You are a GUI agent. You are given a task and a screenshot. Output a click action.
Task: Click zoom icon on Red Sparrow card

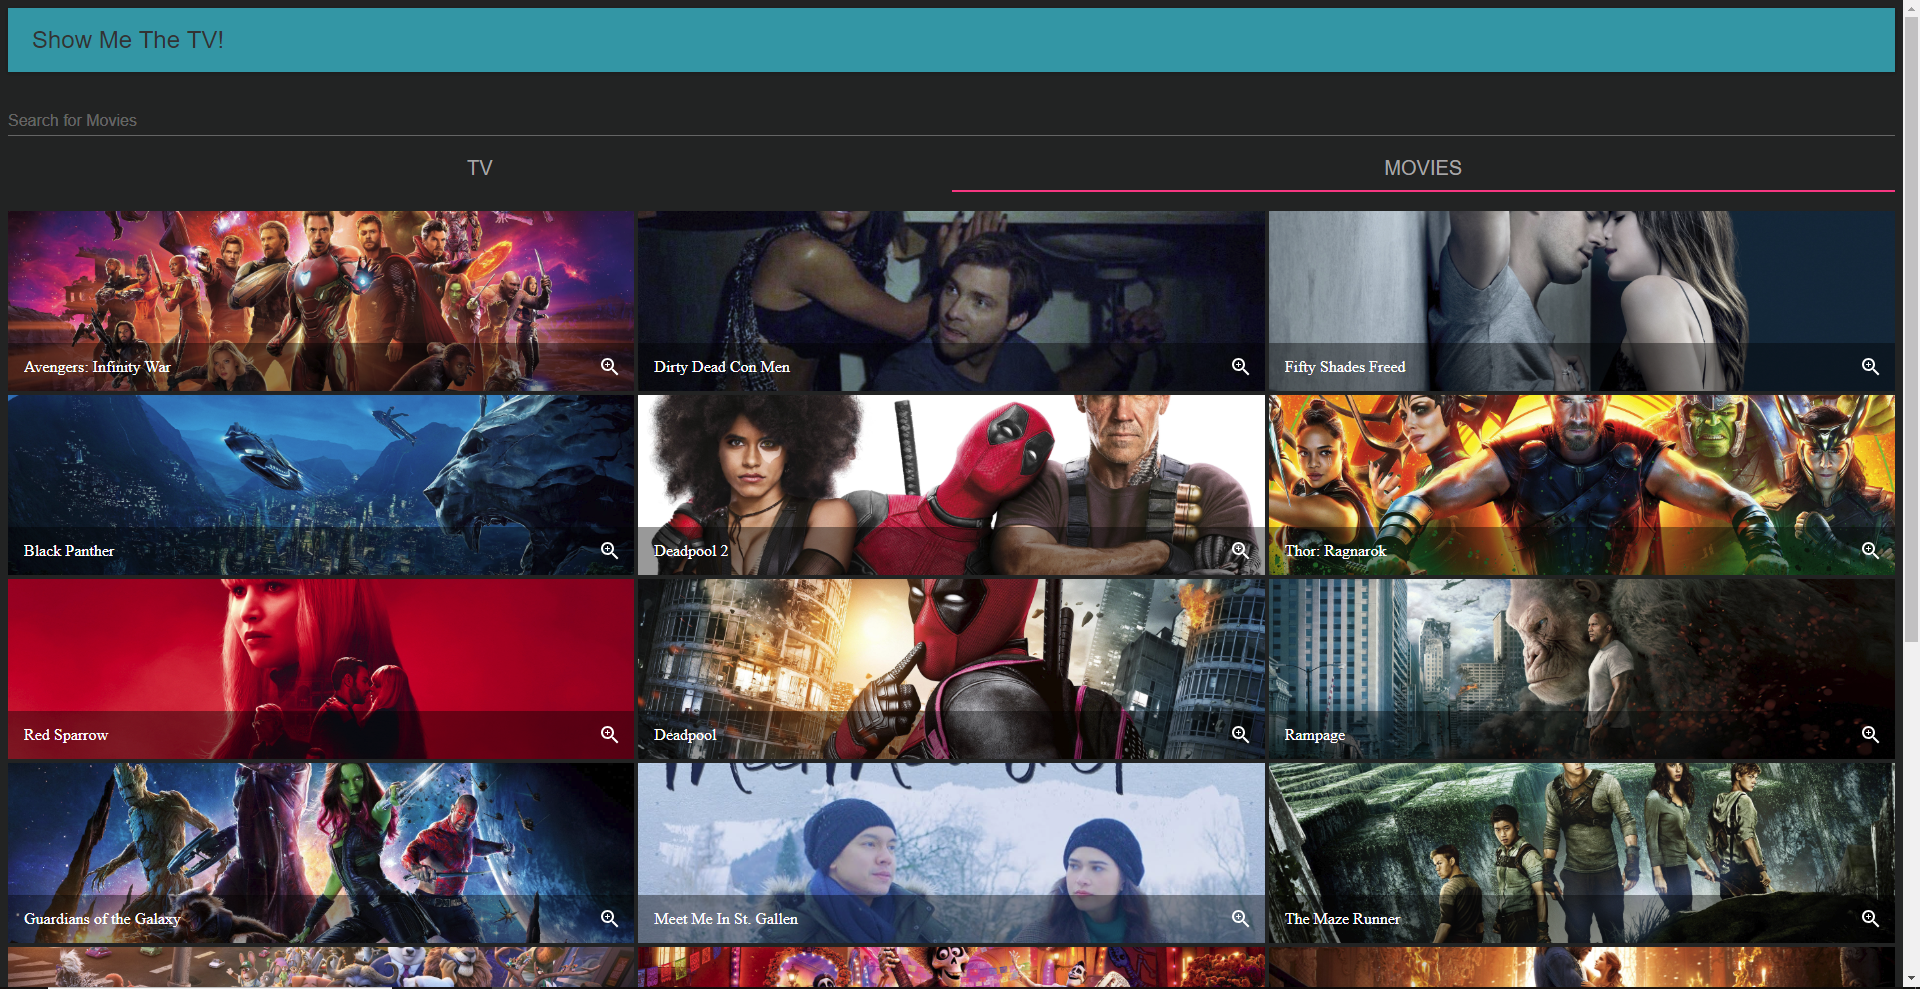[x=609, y=735]
